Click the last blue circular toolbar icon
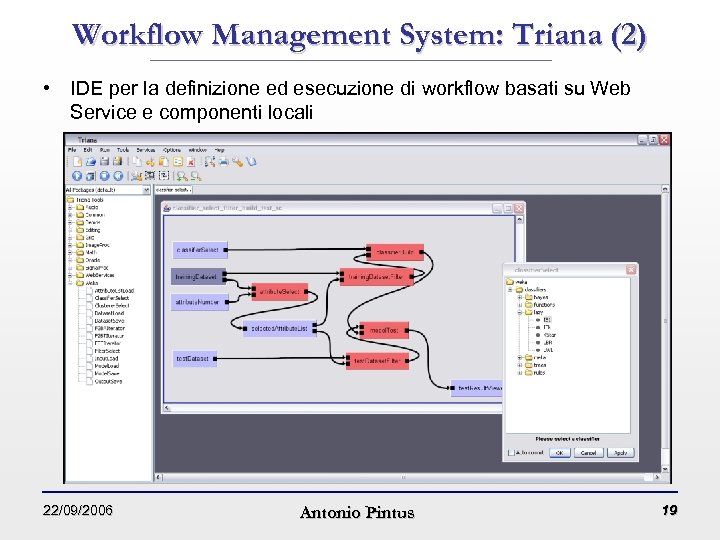 click(118, 176)
